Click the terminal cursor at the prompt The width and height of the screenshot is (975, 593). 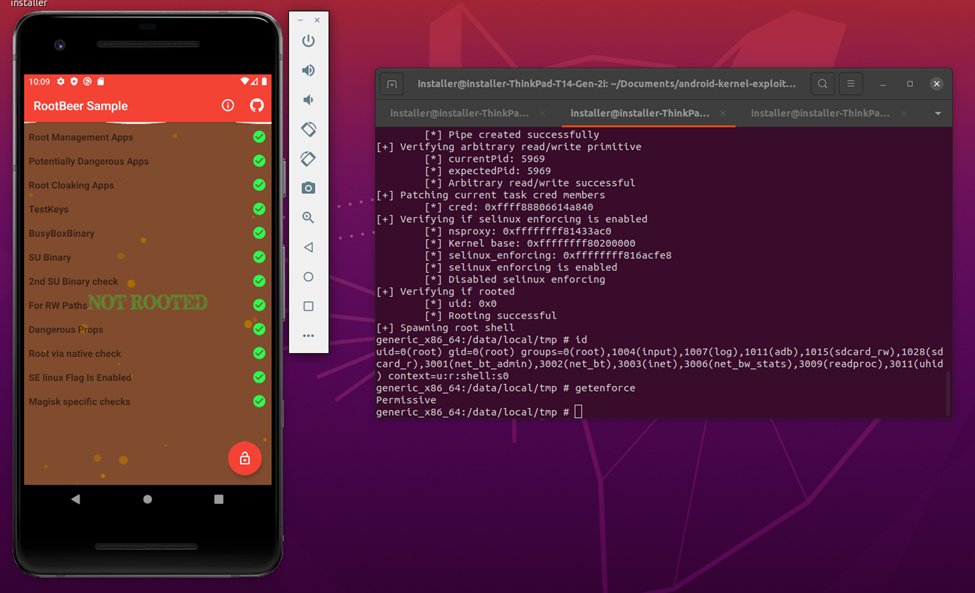click(x=578, y=411)
